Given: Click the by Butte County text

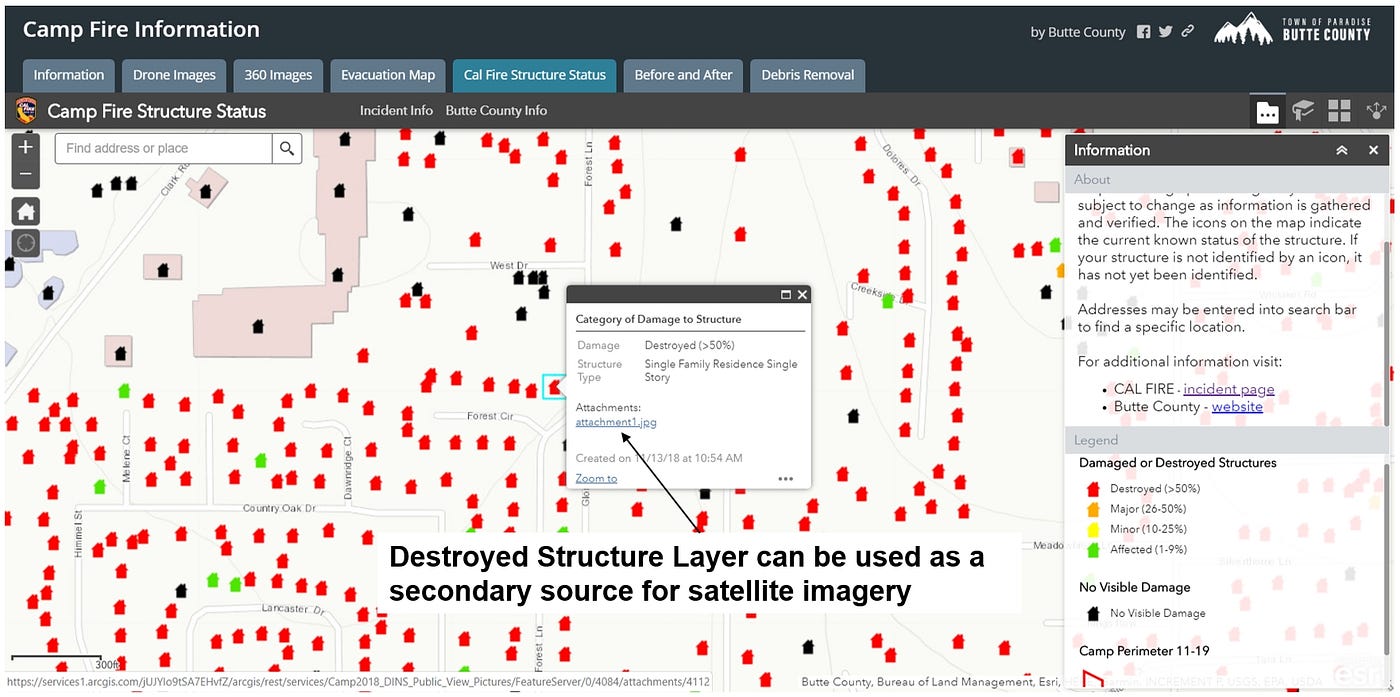Looking at the screenshot, I should (1078, 32).
